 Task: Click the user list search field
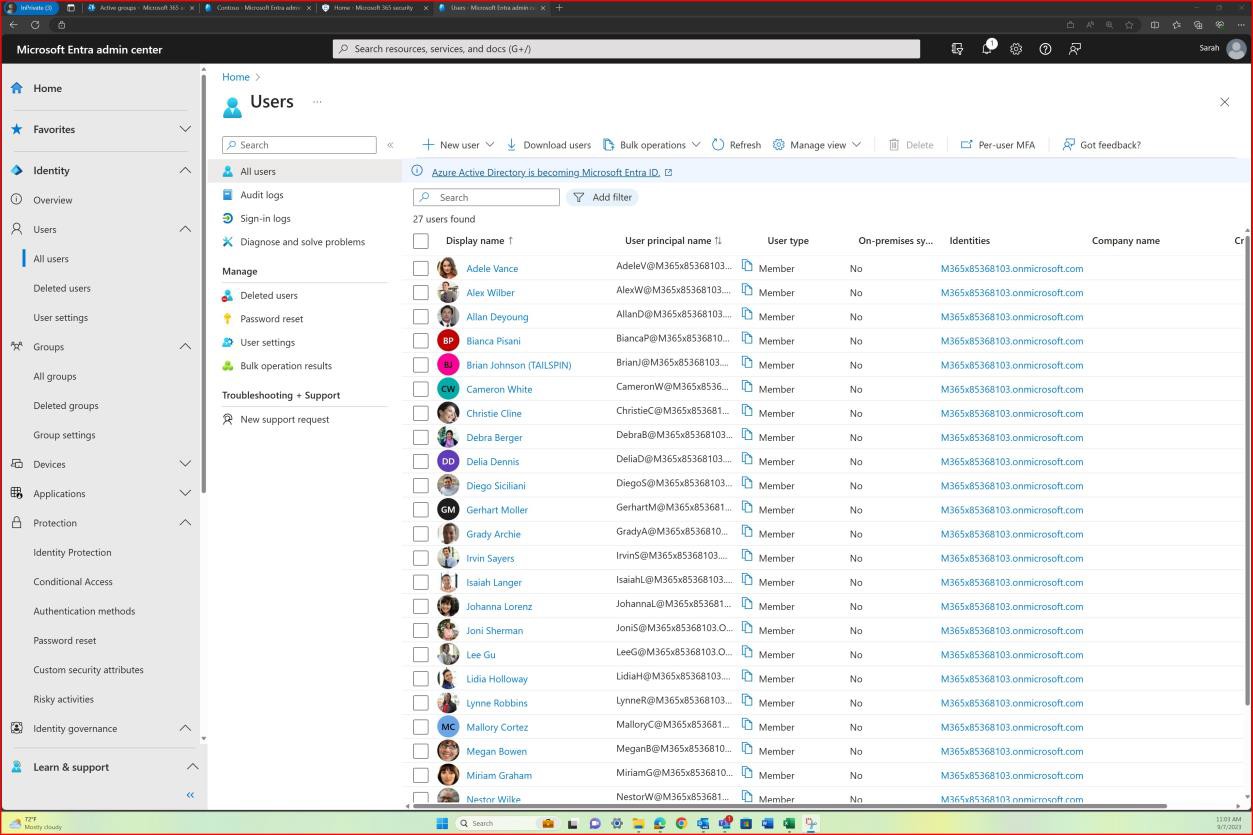tap(490, 197)
